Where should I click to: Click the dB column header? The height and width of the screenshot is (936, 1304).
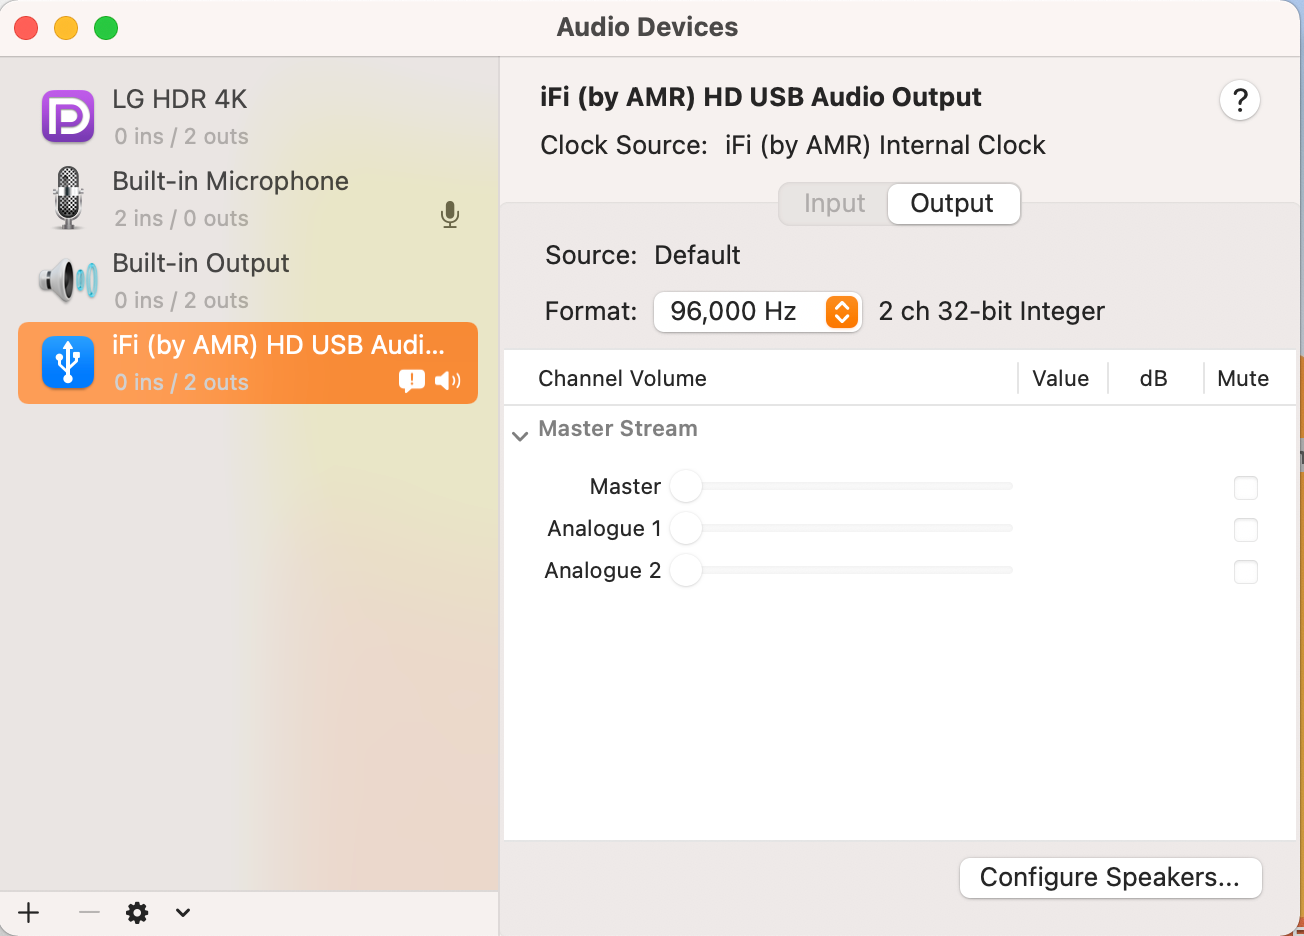pos(1154,378)
